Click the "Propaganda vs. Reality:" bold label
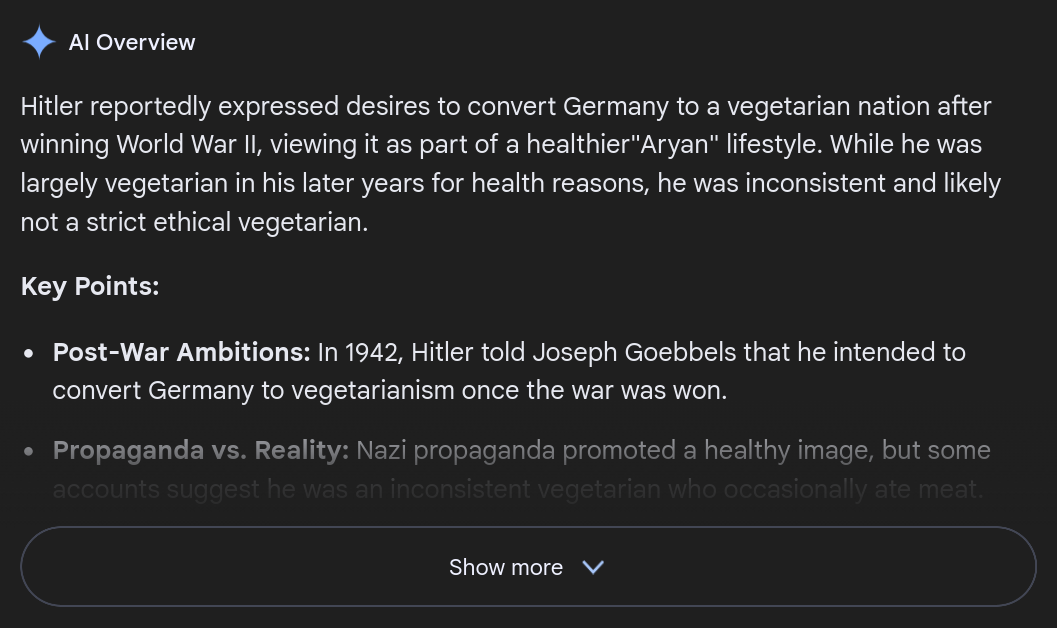 pyautogui.click(x=200, y=450)
